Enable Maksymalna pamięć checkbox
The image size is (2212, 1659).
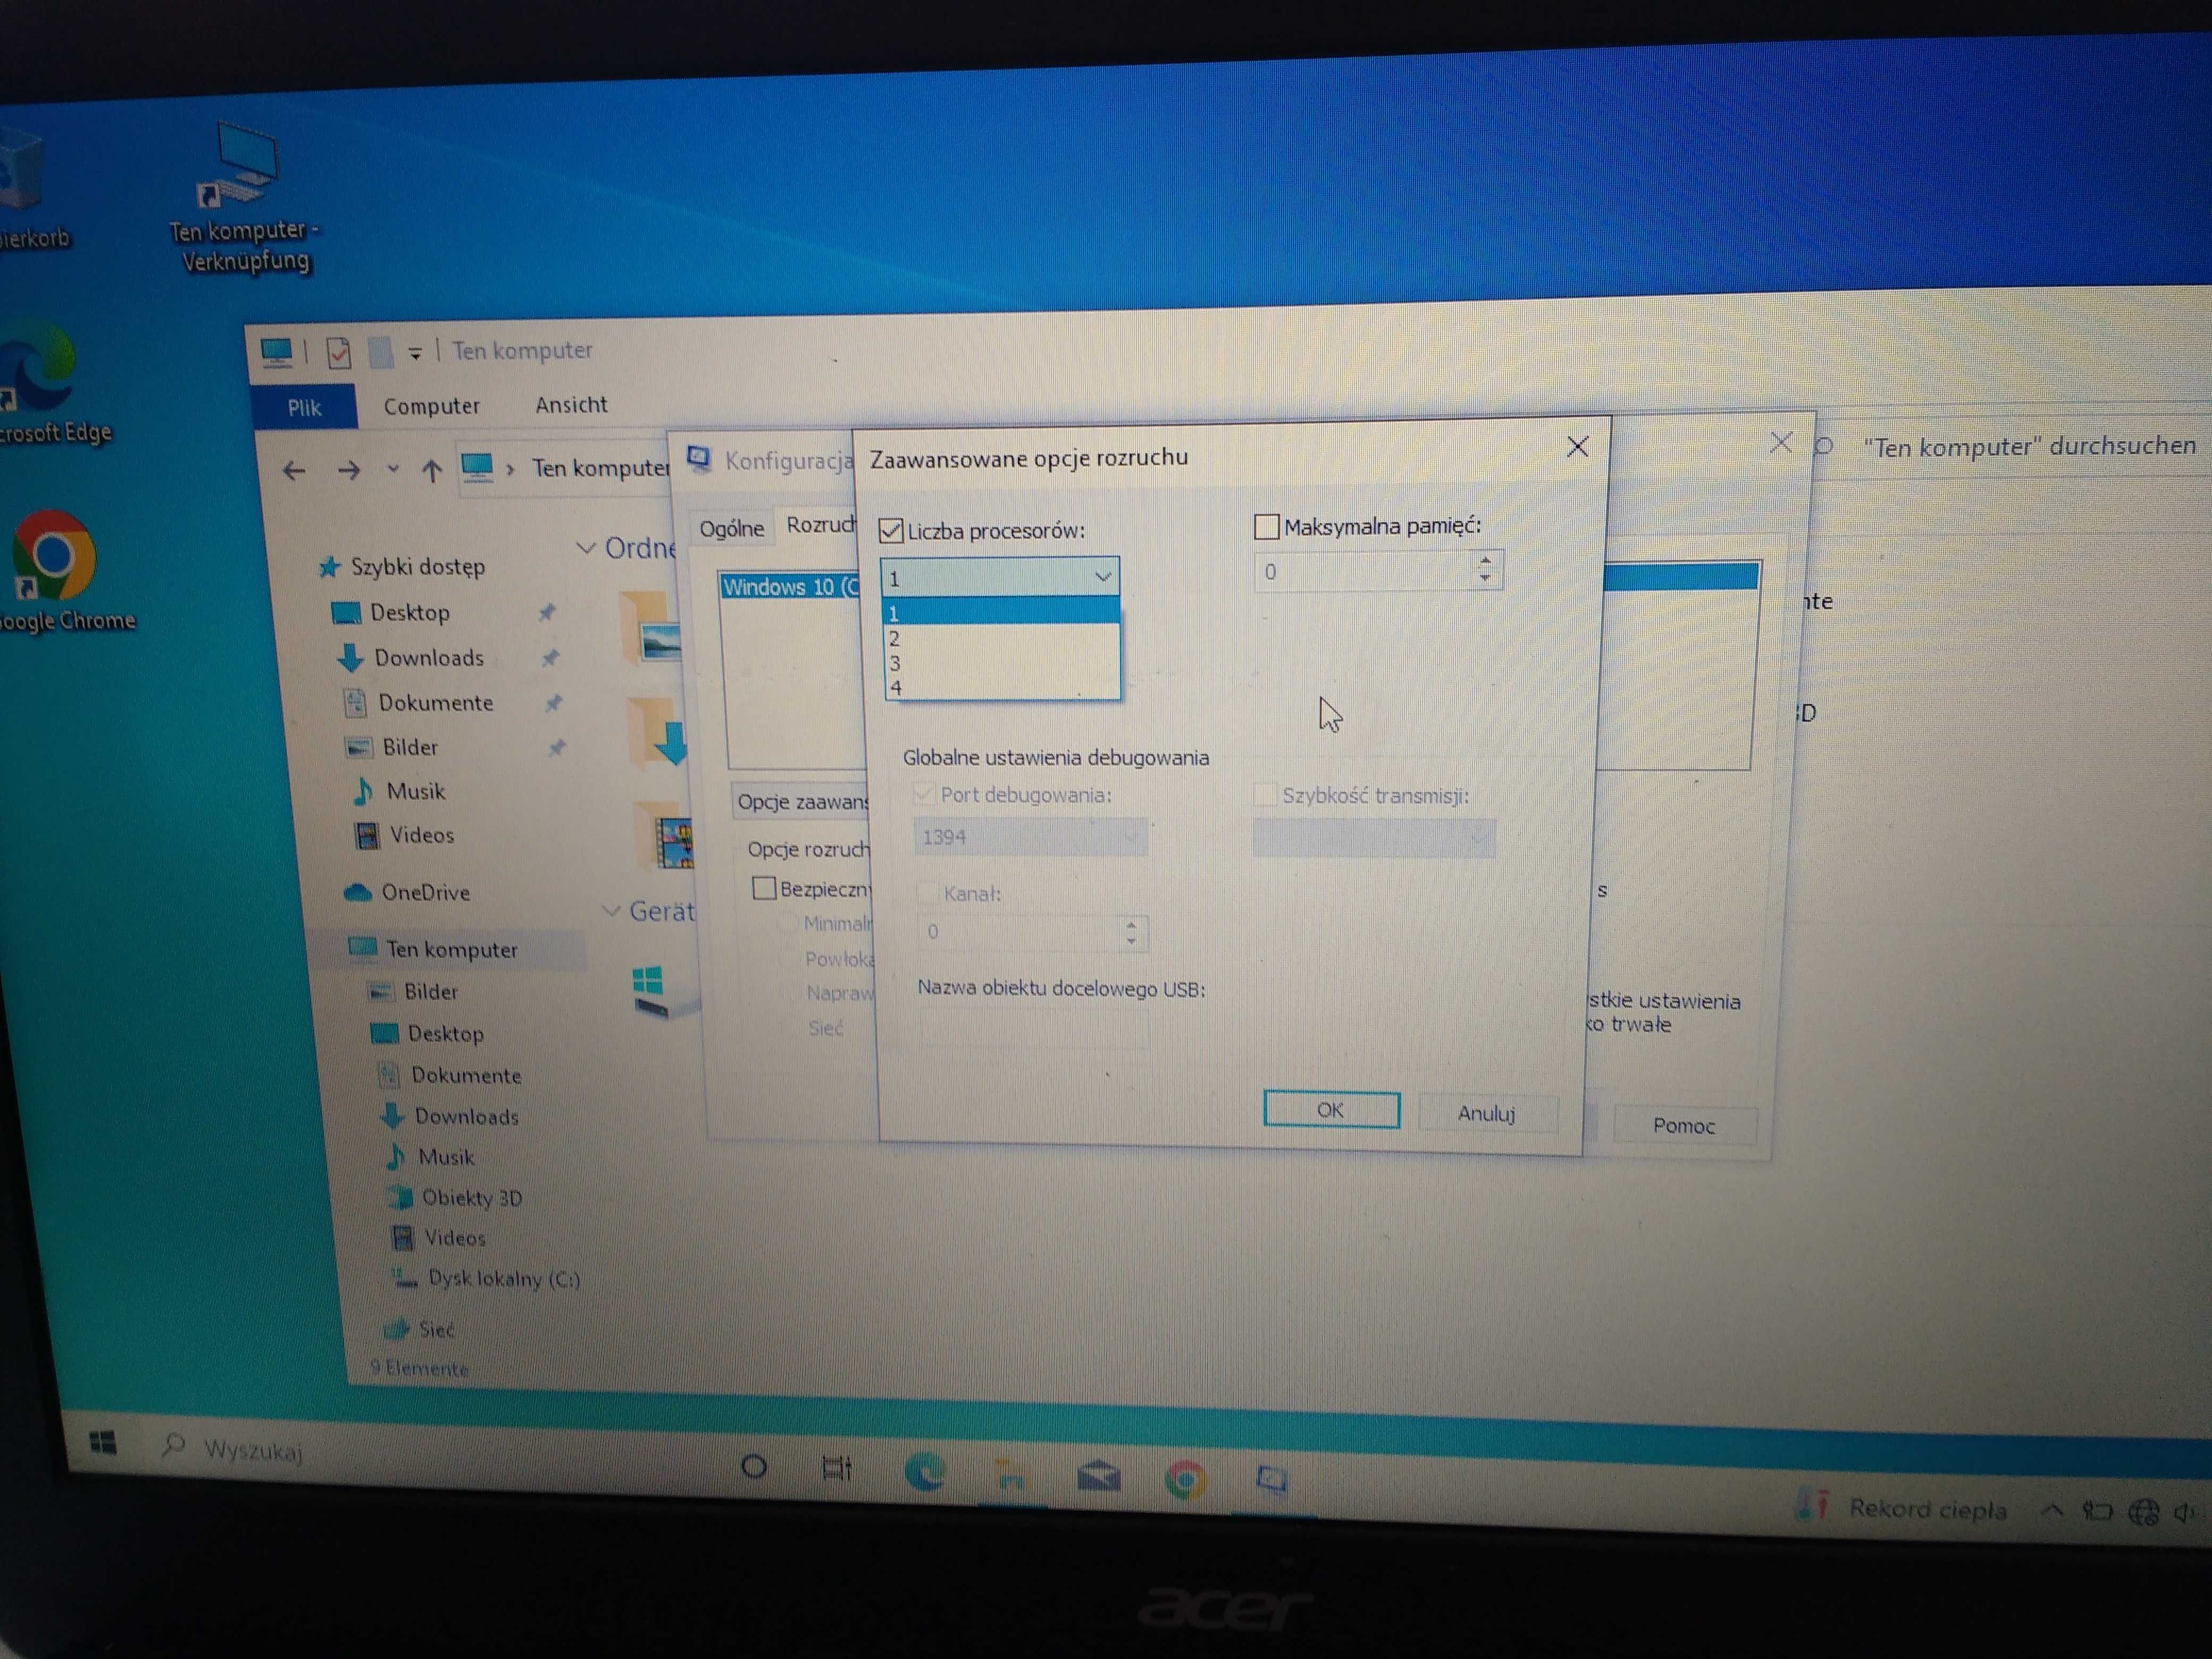[1266, 526]
